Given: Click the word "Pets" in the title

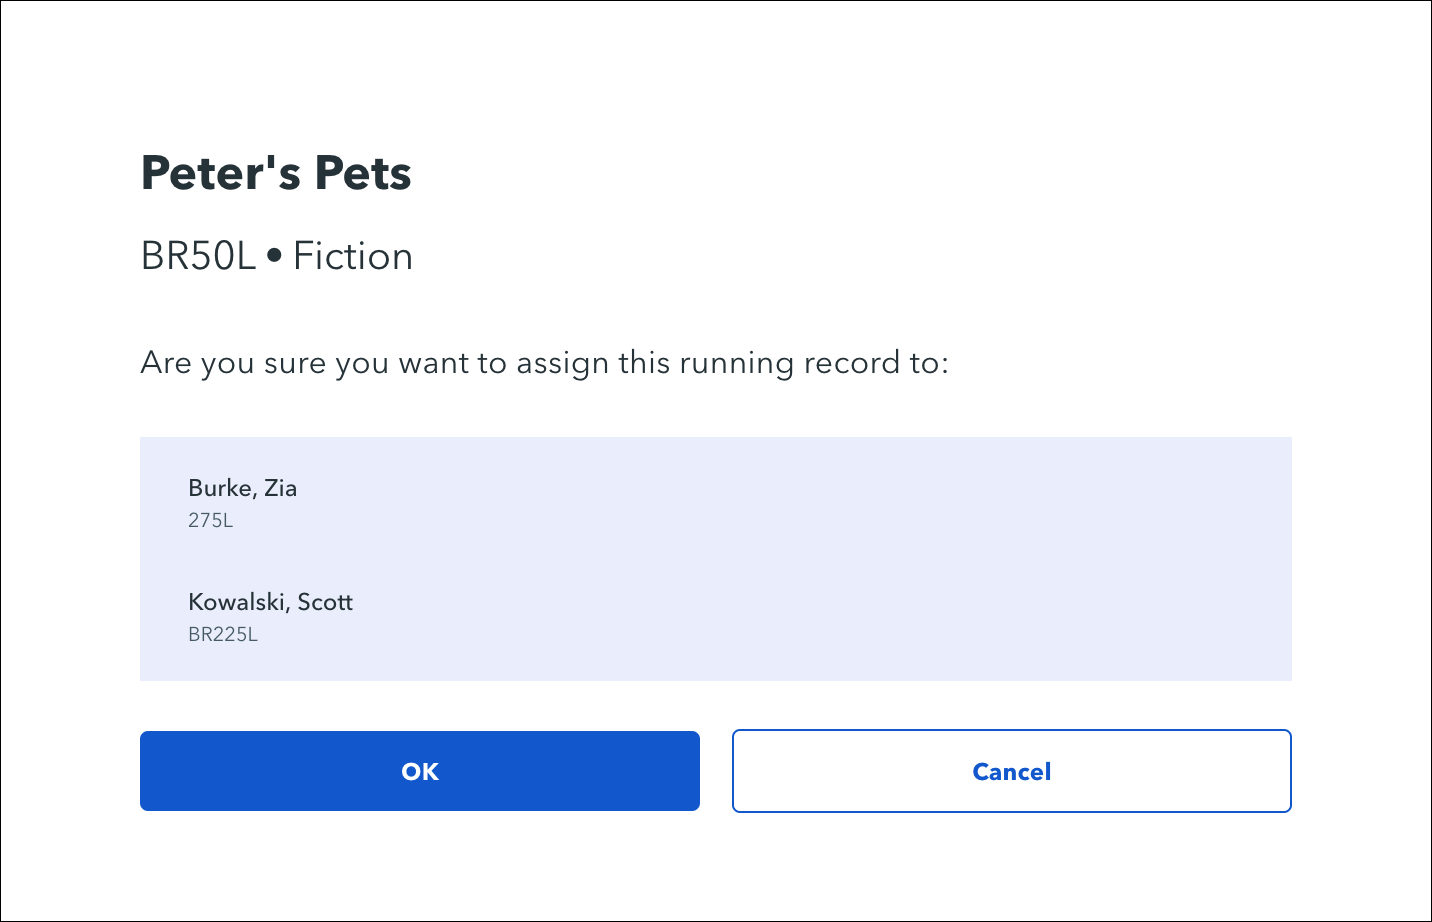Looking at the screenshot, I should tap(362, 173).
